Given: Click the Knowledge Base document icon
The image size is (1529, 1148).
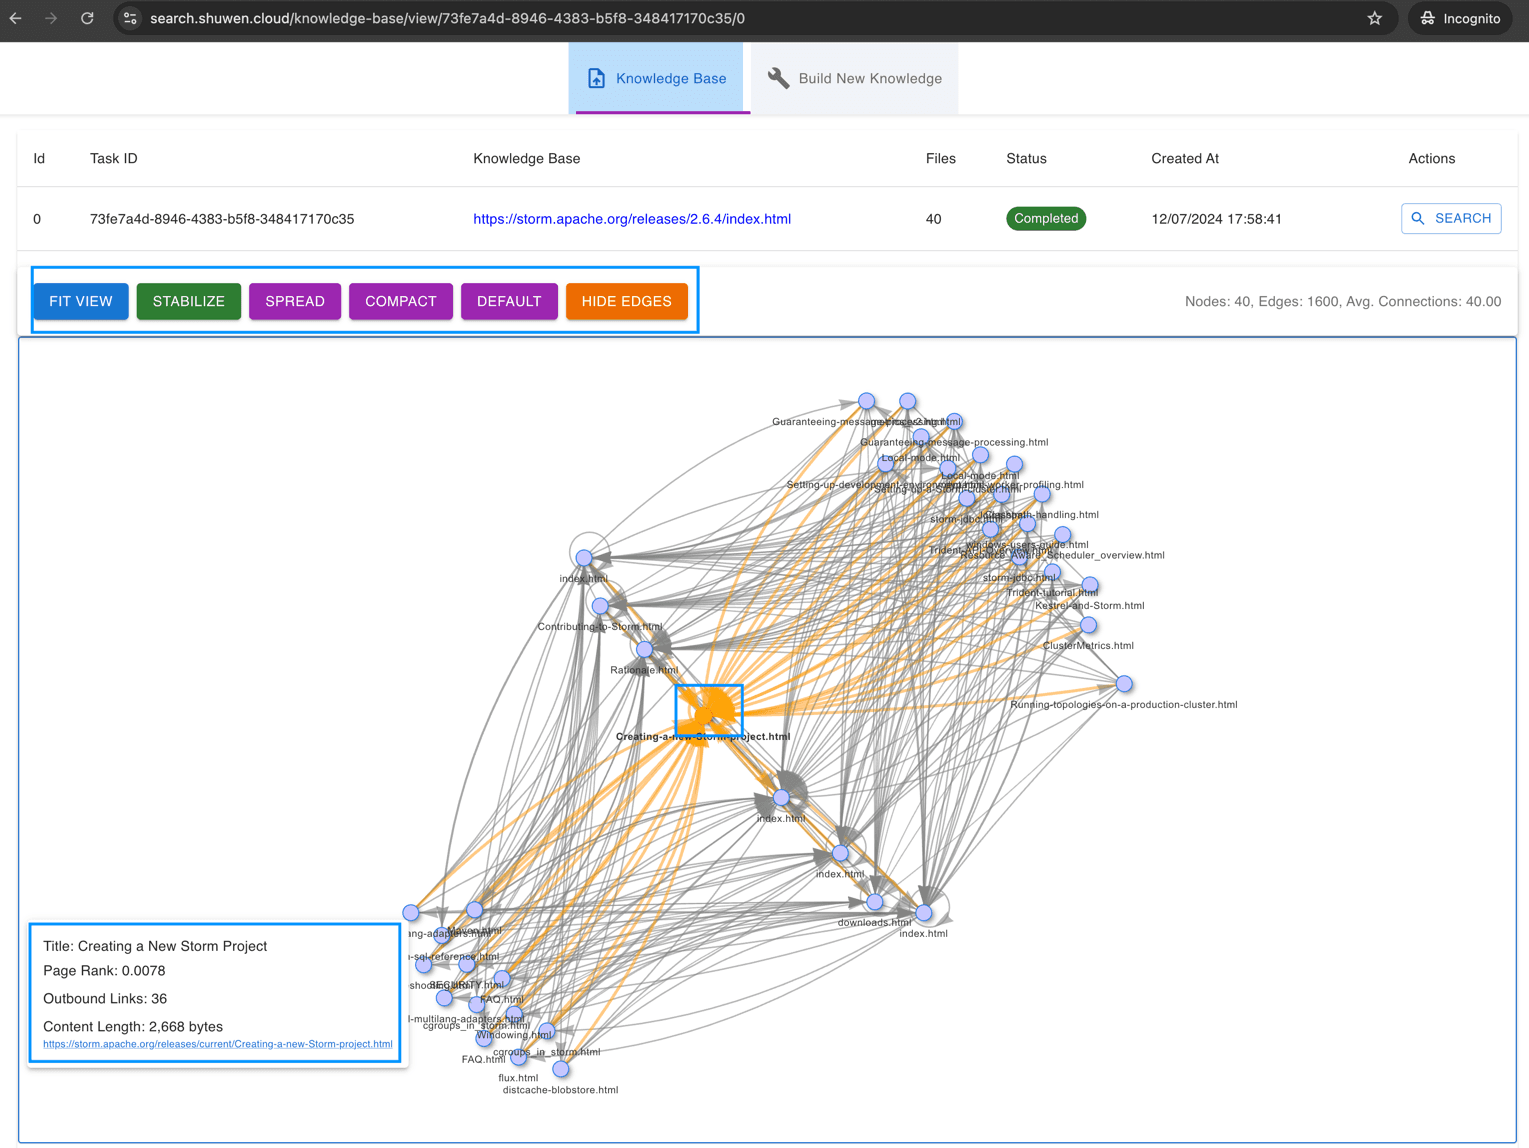Looking at the screenshot, I should pos(596,78).
